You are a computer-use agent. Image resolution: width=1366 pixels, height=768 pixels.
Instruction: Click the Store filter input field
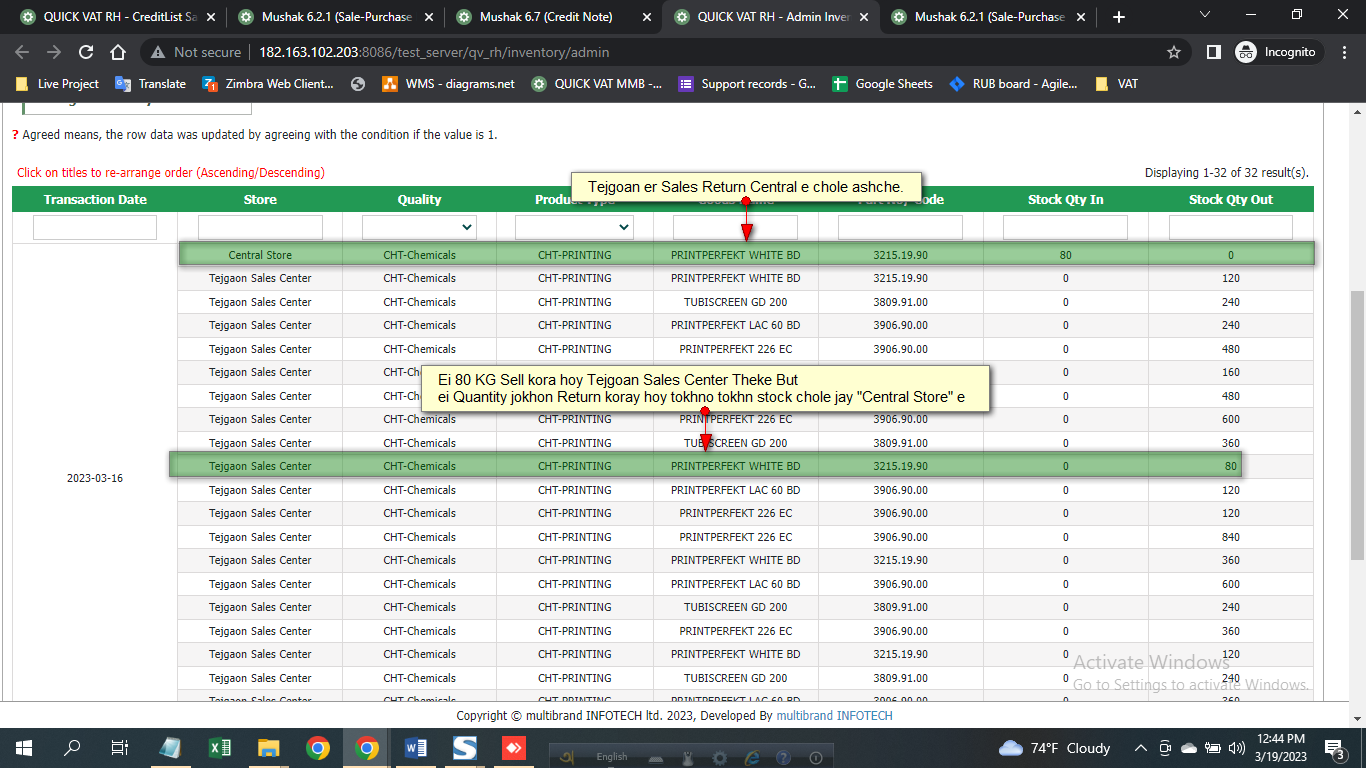click(260, 228)
